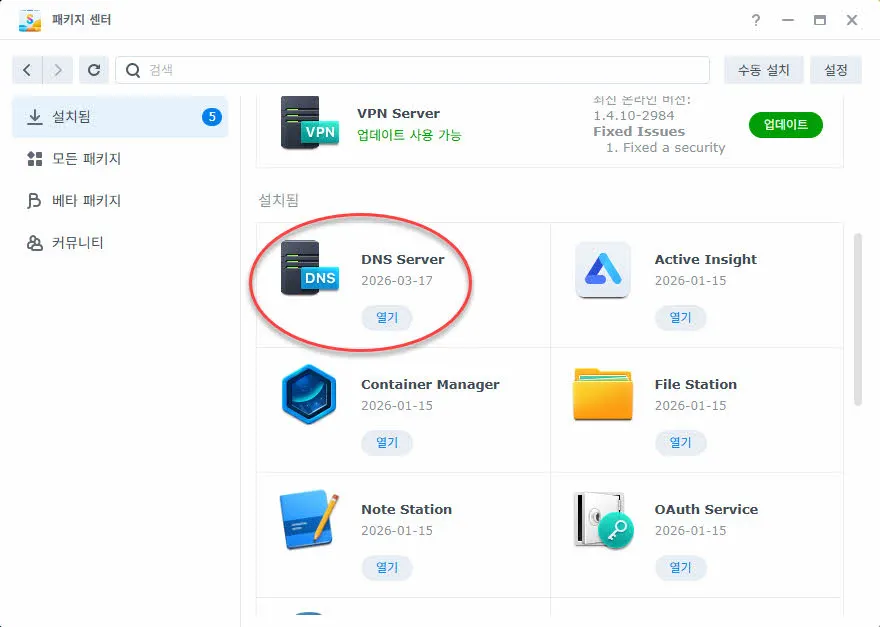
Task: Click the Note Station title
Action: coord(406,510)
